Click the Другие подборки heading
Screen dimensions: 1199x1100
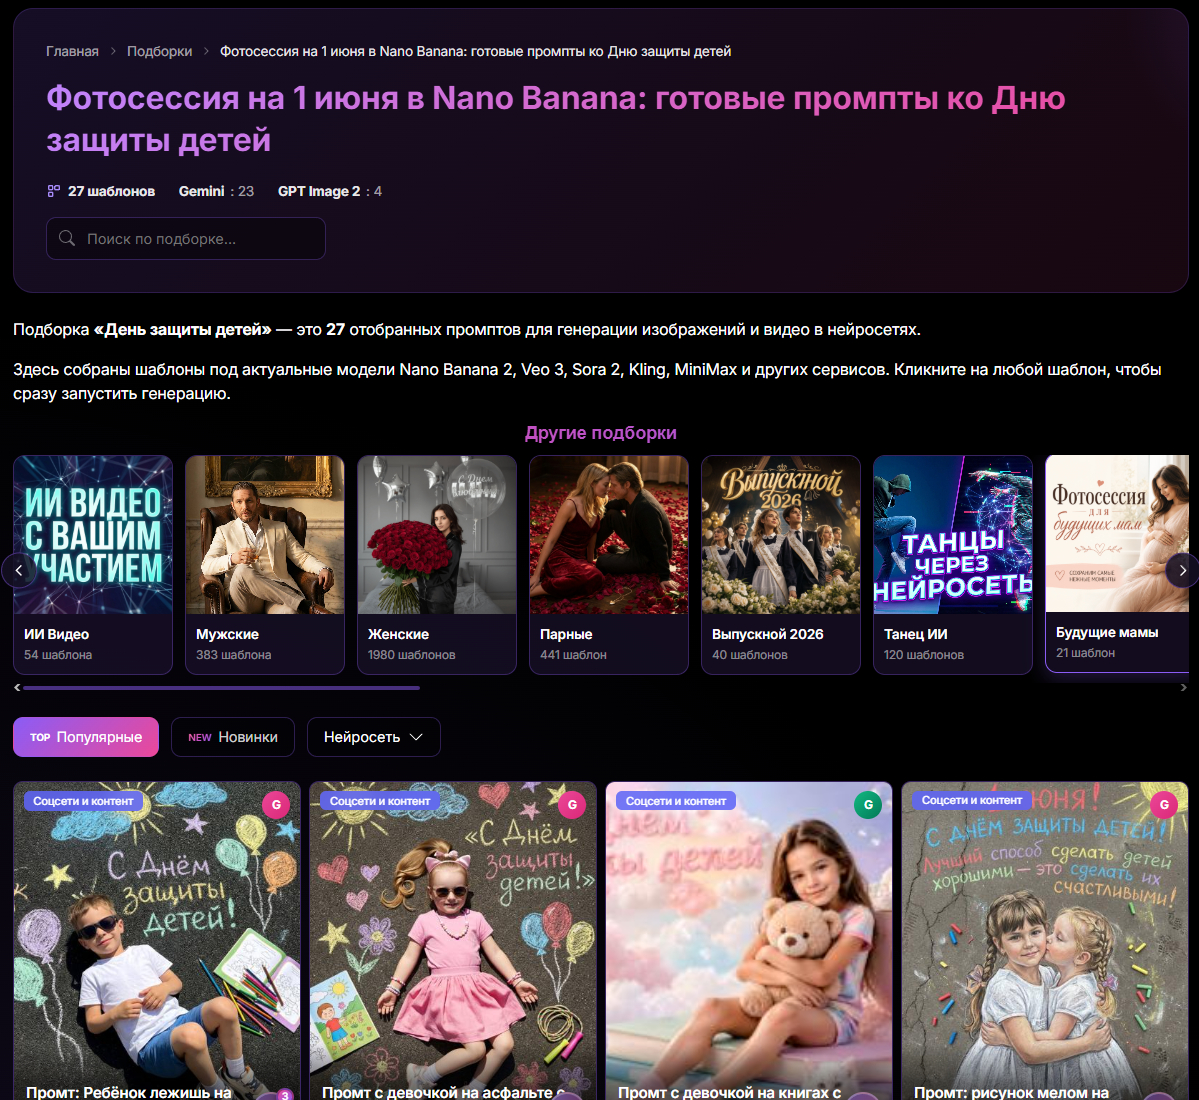pyautogui.click(x=600, y=433)
